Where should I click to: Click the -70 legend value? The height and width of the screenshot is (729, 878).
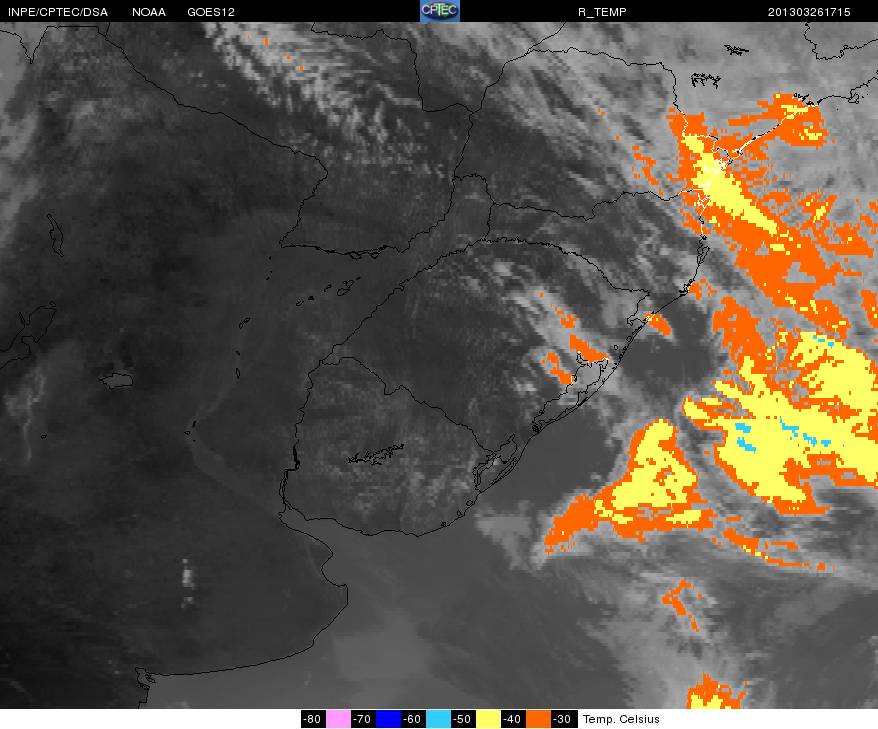(363, 719)
